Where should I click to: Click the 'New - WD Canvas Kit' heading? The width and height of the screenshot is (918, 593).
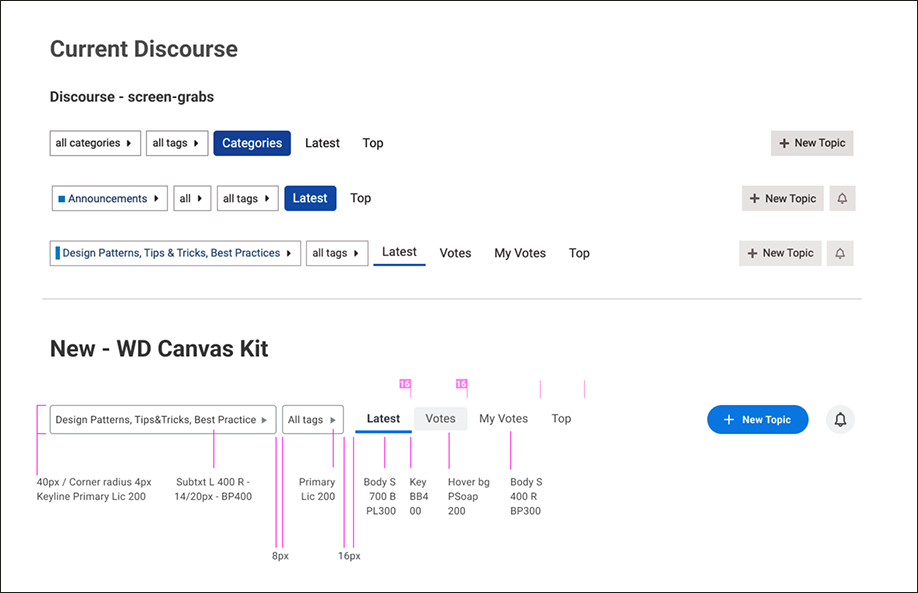[x=159, y=349]
